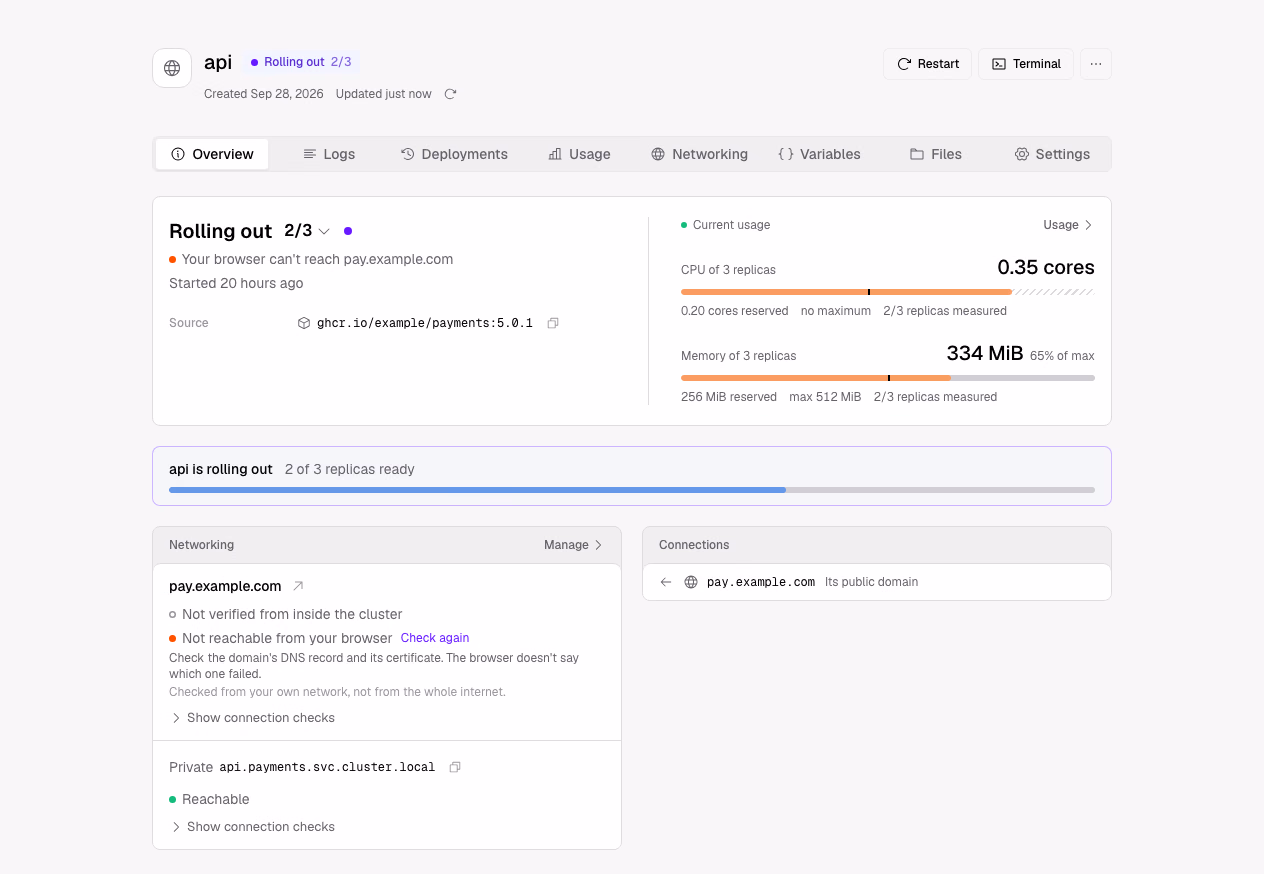The height and width of the screenshot is (874, 1264).
Task: Open the Settings tab
Action: (1052, 154)
